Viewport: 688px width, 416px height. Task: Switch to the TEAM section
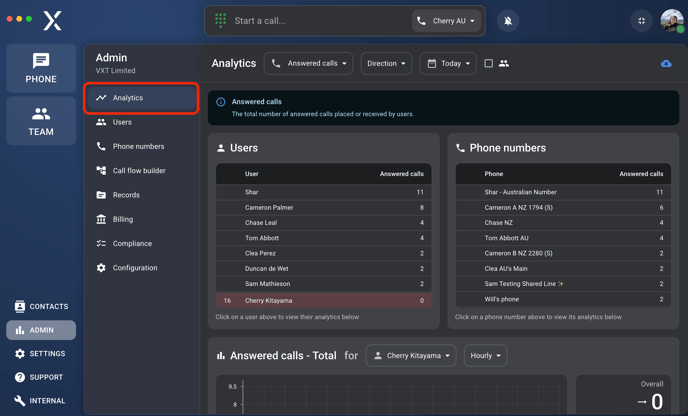tap(41, 121)
